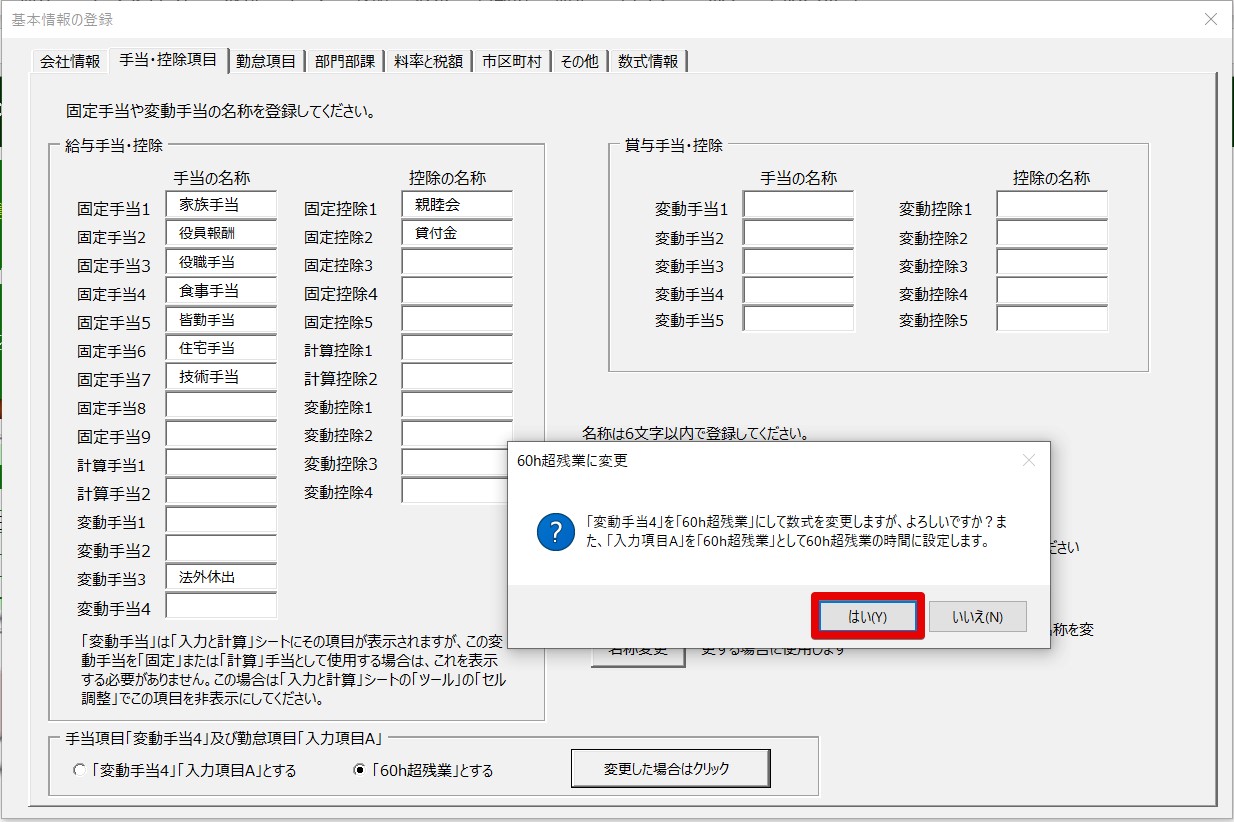Click the empty 固定手当8 name field
The image size is (1234, 822).
(221, 406)
